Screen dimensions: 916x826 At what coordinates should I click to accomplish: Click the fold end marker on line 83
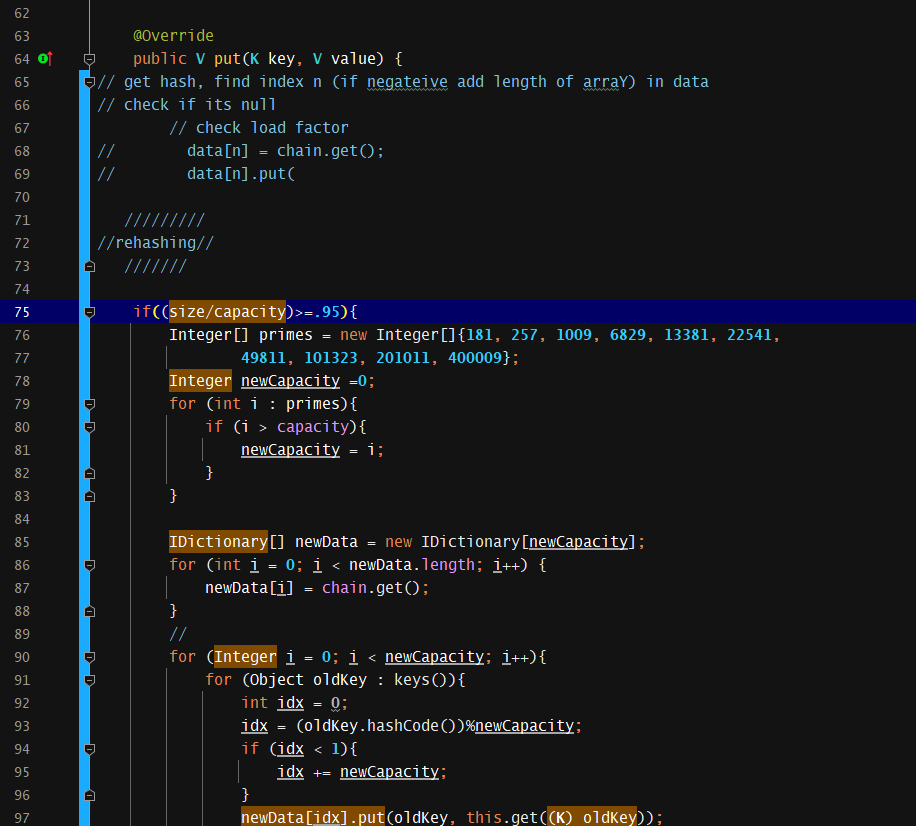click(89, 496)
